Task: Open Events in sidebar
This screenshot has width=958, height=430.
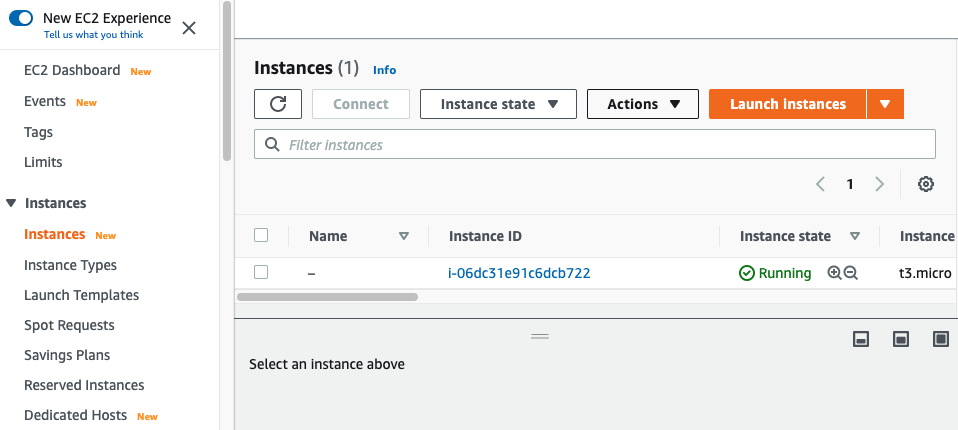Action: [x=45, y=101]
